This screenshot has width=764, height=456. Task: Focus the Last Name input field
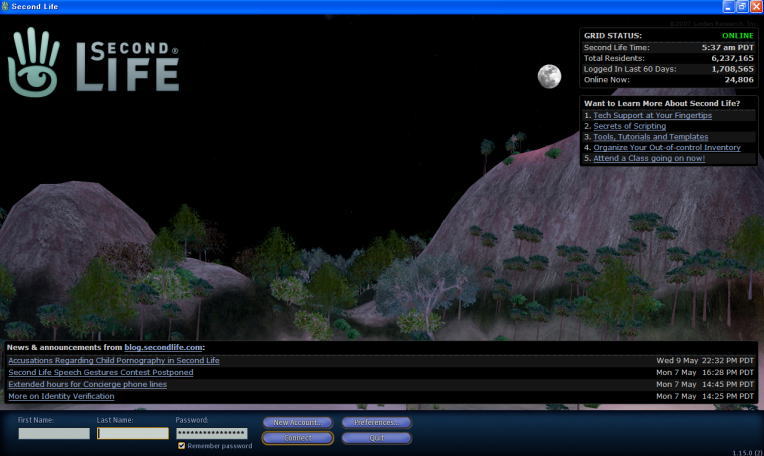tap(133, 433)
